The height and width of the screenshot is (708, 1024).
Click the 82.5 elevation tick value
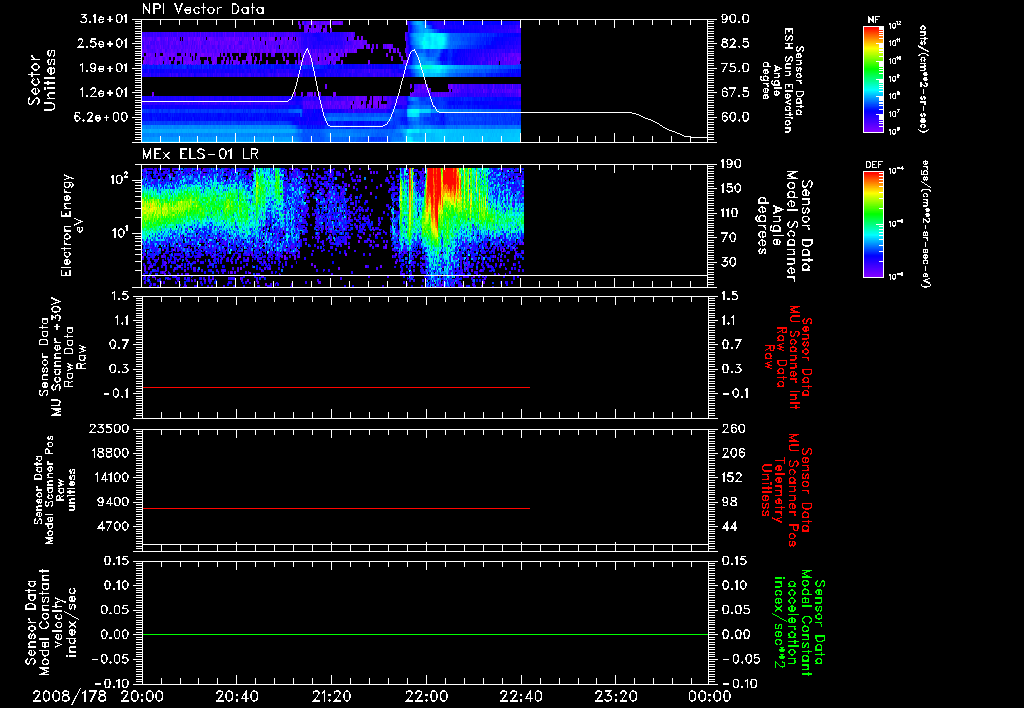tap(735, 43)
